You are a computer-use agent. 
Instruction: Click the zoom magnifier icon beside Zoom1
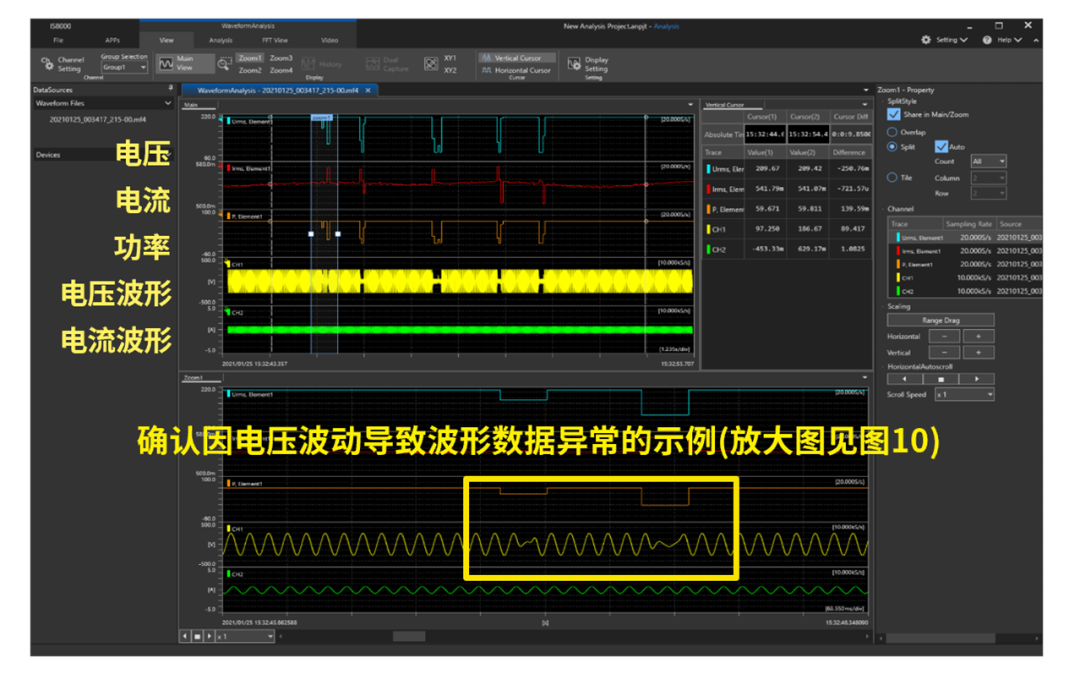tap(225, 64)
